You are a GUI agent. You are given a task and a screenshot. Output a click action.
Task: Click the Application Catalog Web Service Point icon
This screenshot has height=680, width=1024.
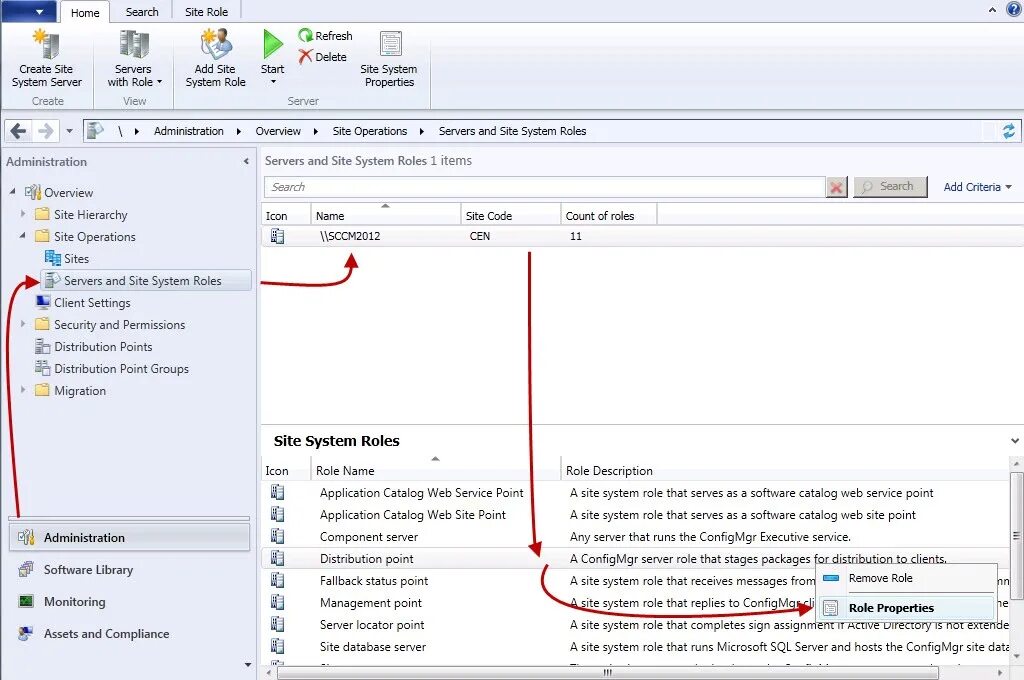tap(278, 493)
